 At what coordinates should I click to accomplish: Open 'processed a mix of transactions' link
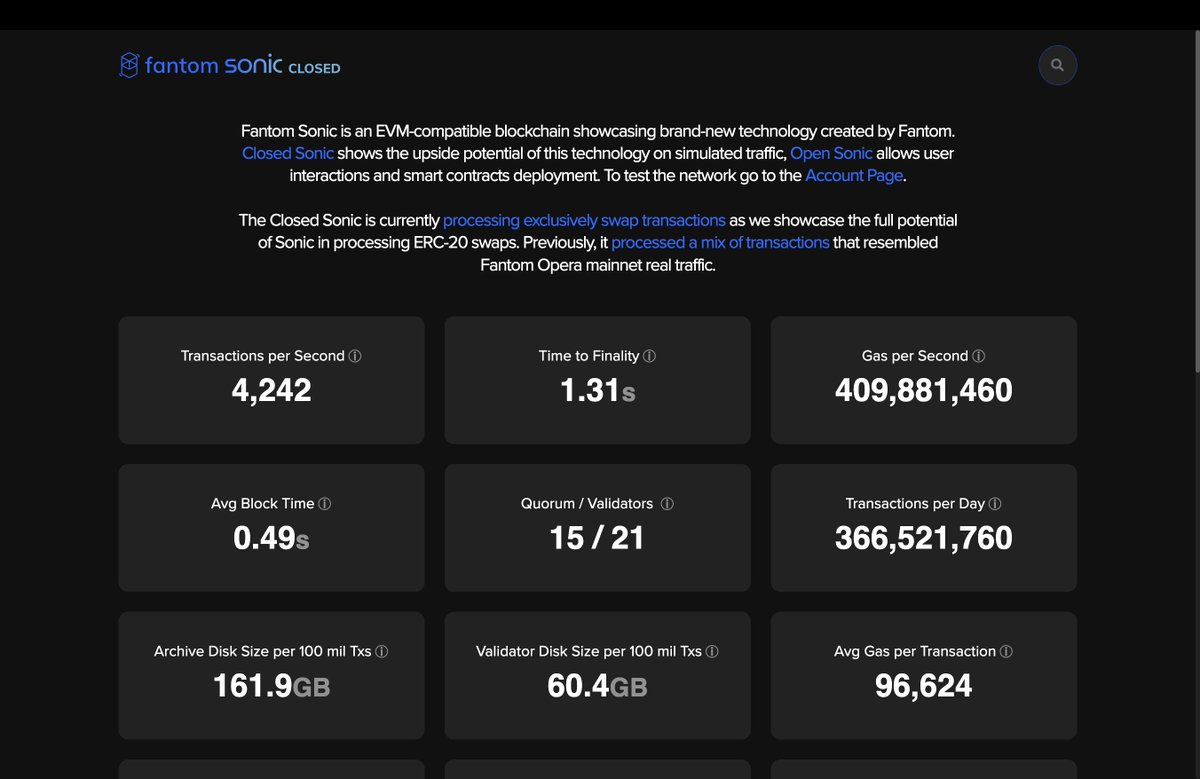[720, 242]
